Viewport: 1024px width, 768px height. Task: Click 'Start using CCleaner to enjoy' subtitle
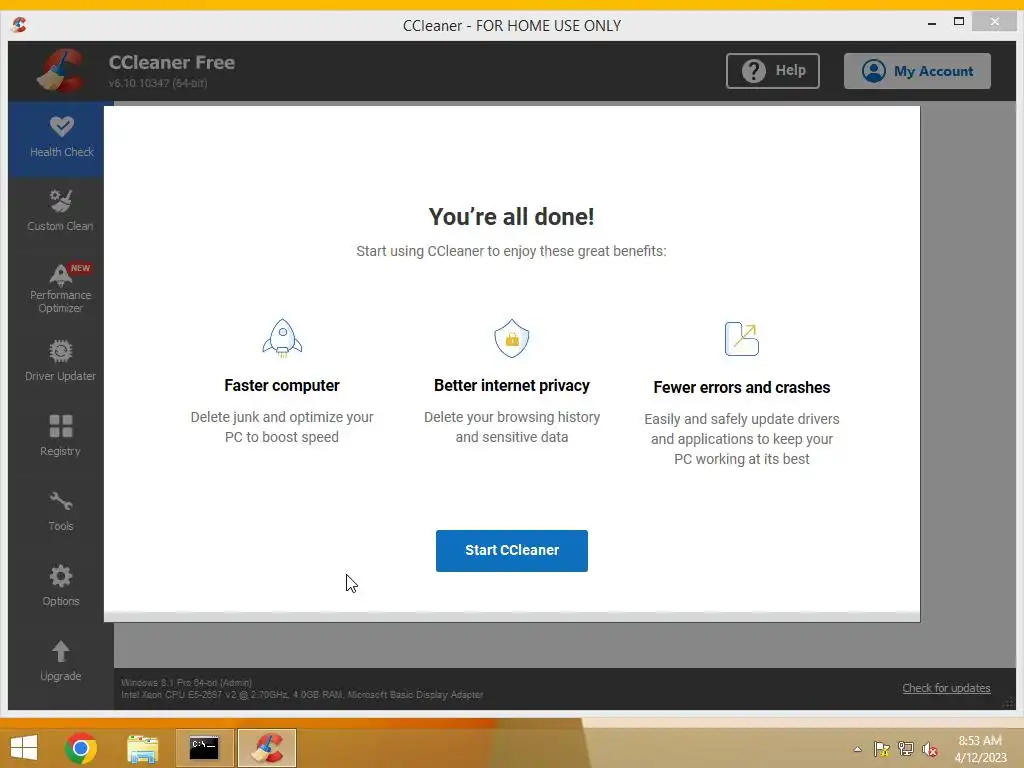tap(511, 251)
